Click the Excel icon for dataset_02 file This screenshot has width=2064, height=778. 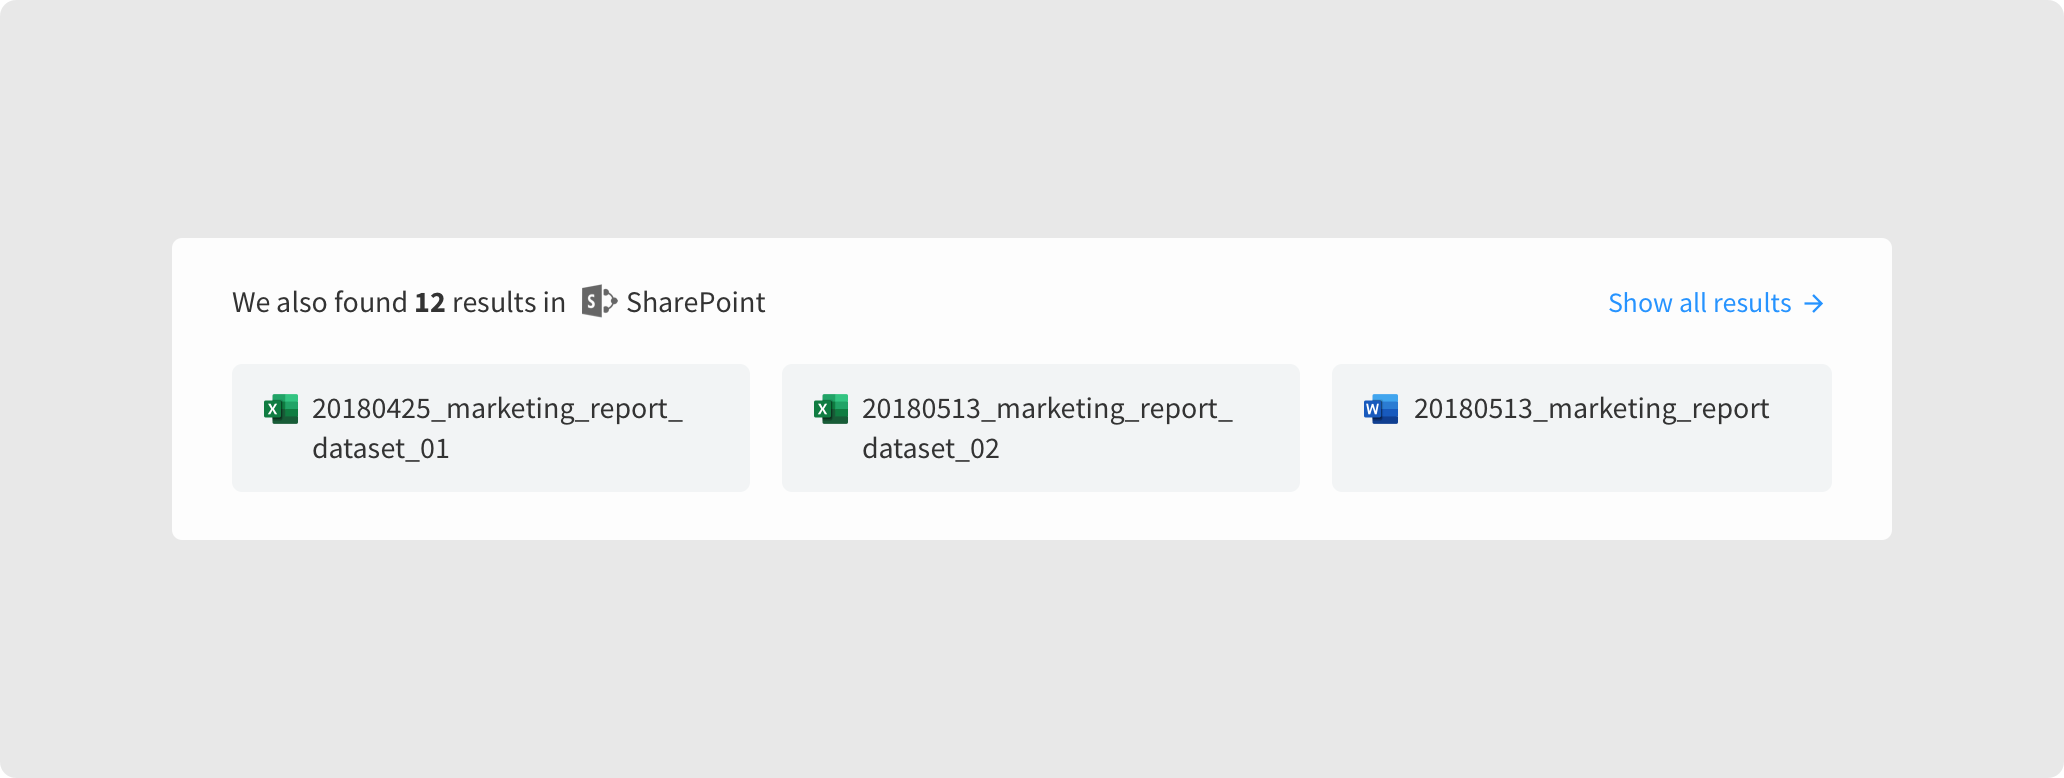[830, 409]
